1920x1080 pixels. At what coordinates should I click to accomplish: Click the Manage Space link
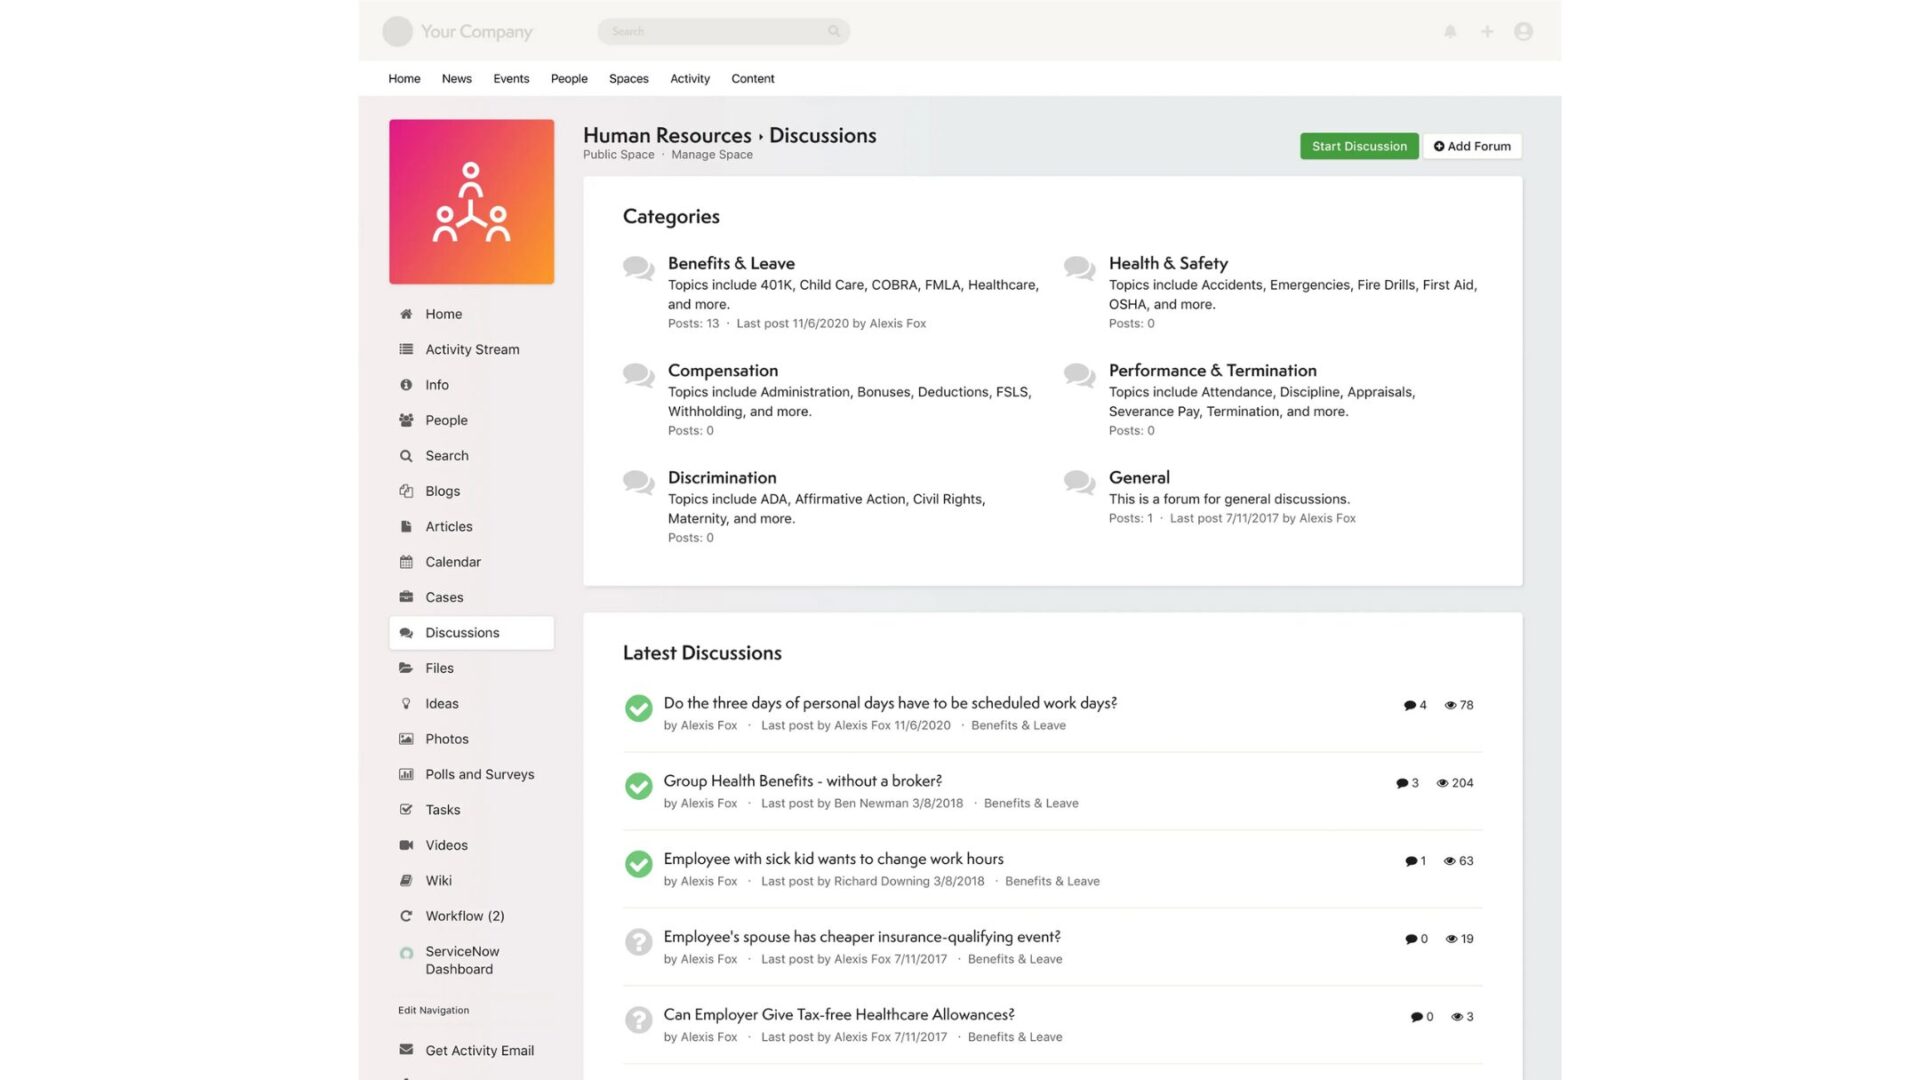[711, 154]
